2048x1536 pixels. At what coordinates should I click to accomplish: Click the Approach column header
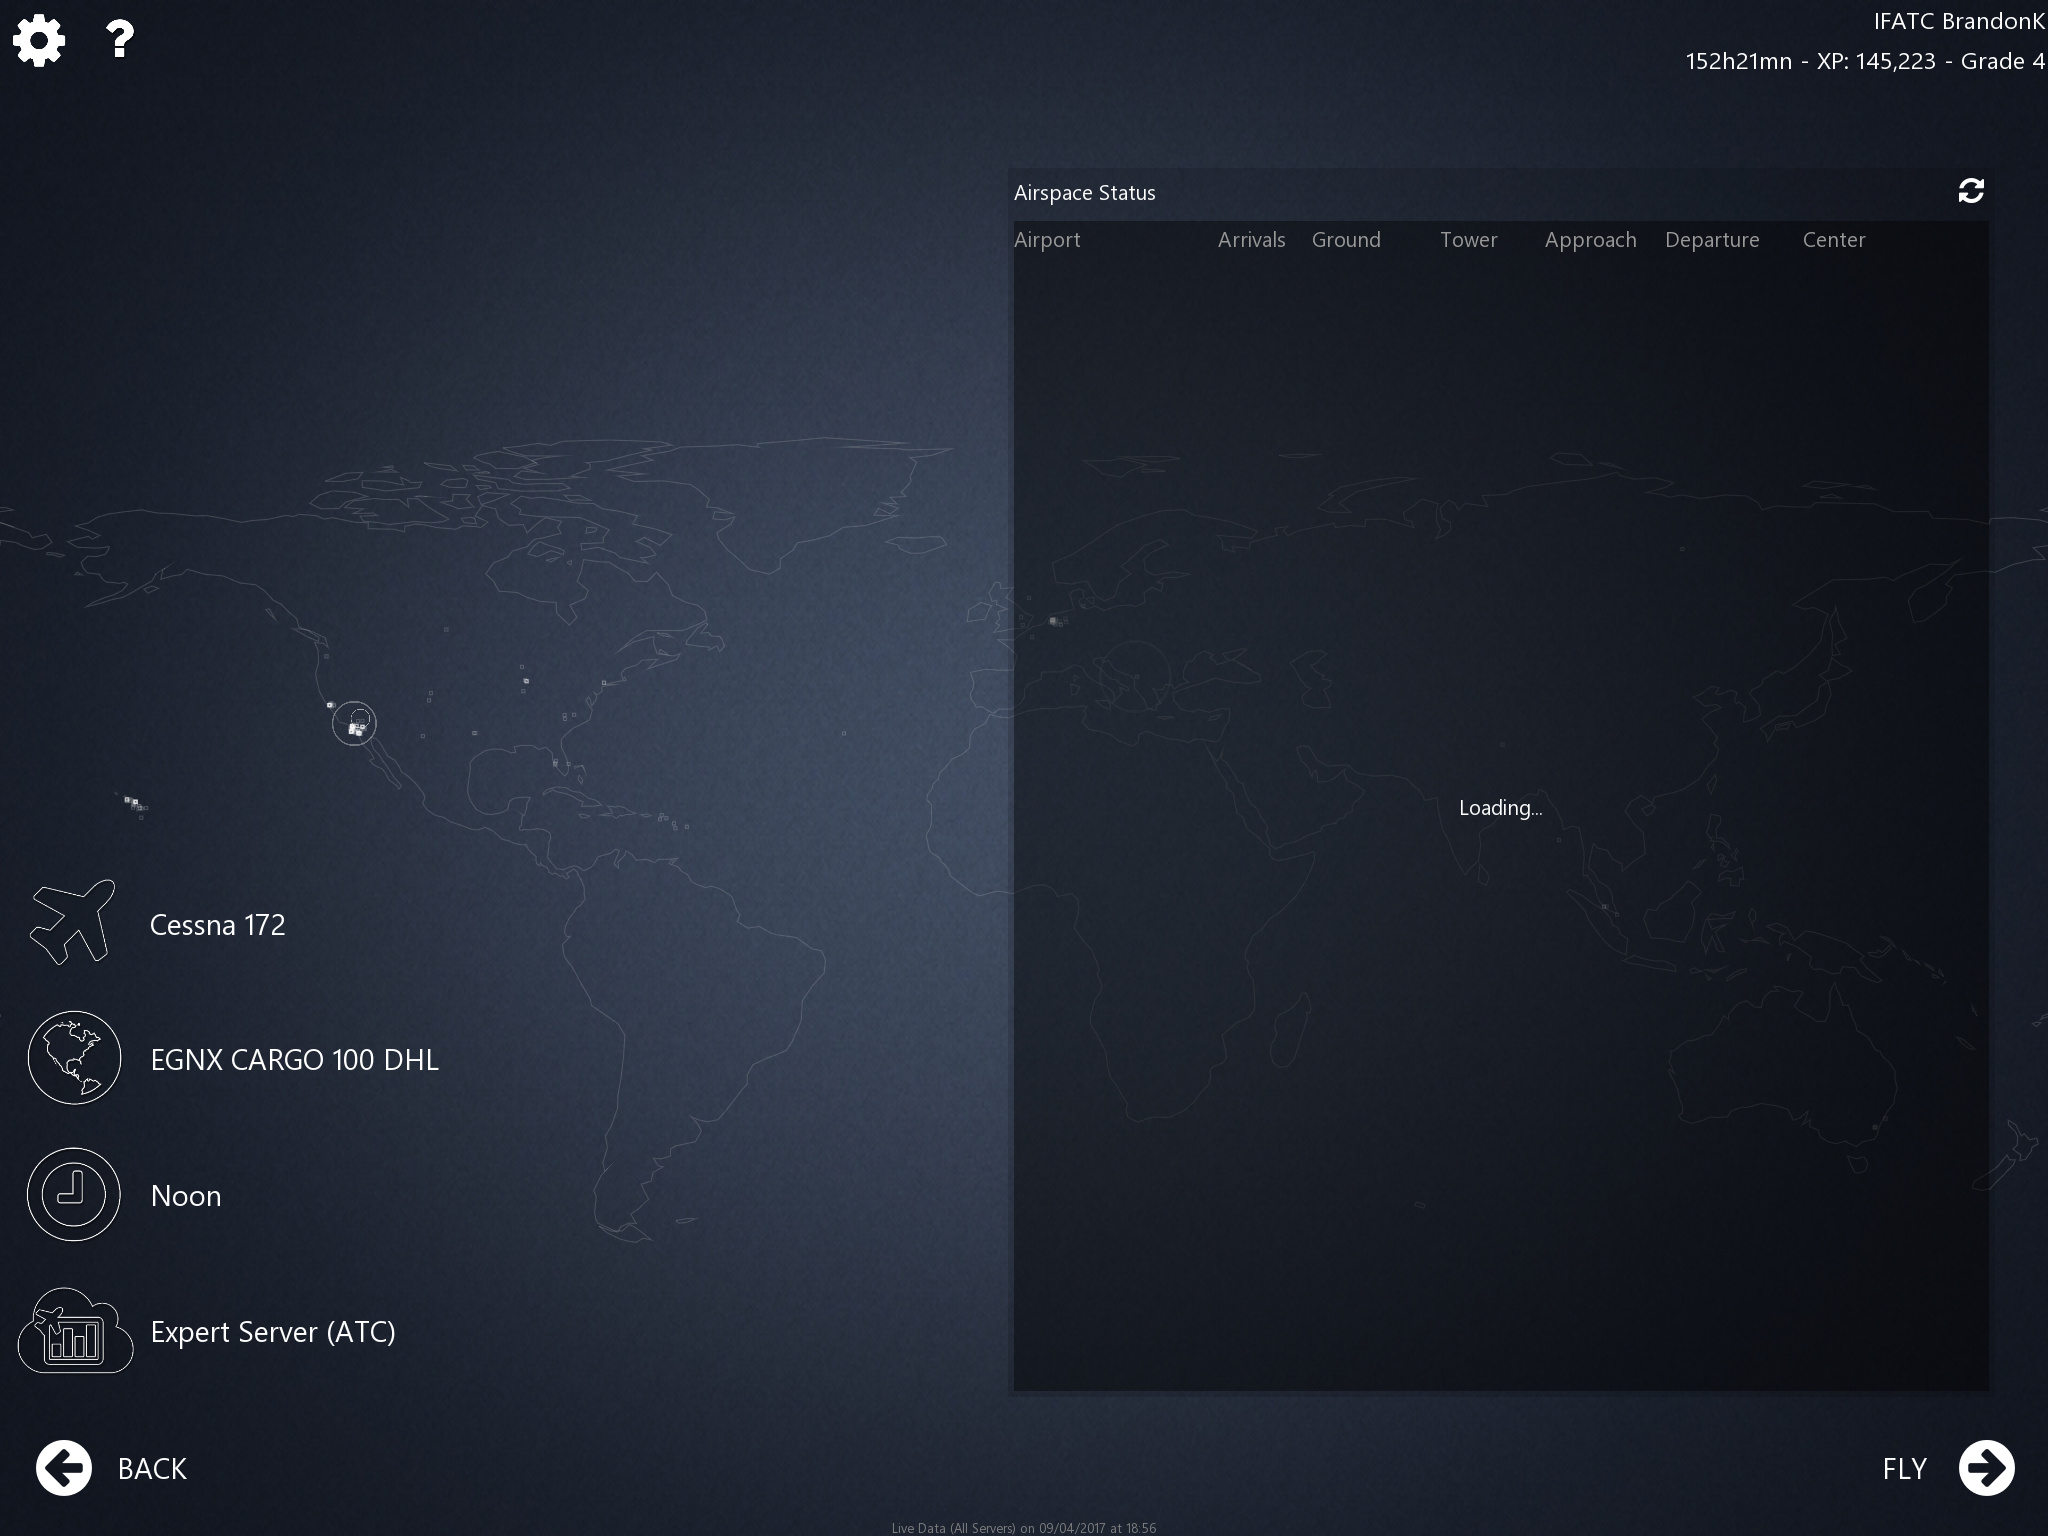click(x=1590, y=240)
